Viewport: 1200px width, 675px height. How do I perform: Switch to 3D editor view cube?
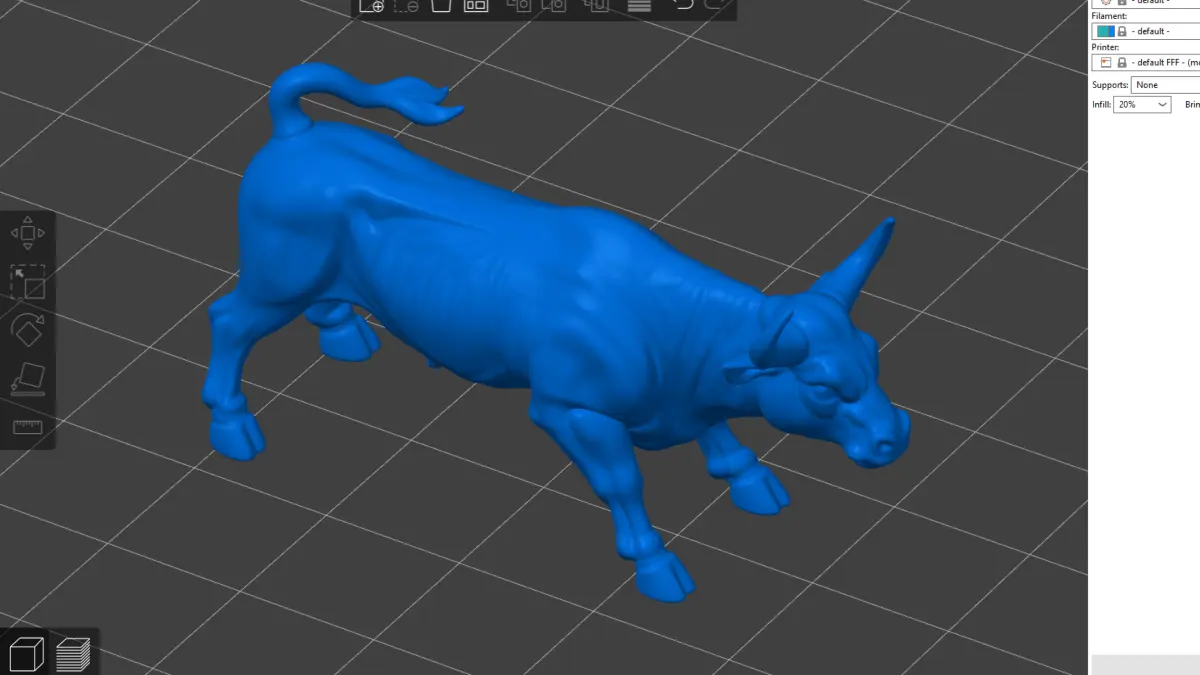tap(26, 654)
